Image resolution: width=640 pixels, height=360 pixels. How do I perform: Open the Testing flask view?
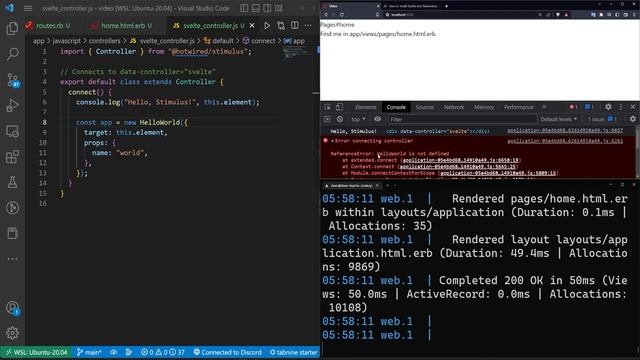tap(12, 182)
